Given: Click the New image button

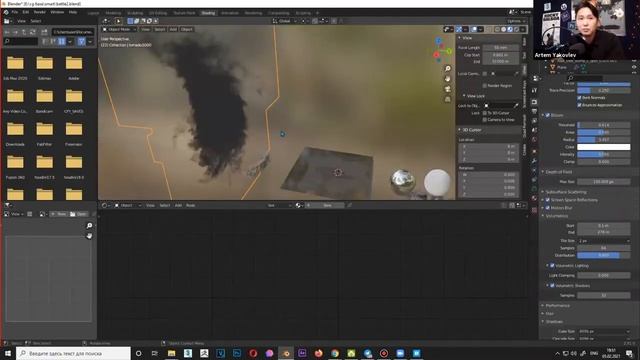Looking at the screenshot, I should pyautogui.click(x=60, y=214).
